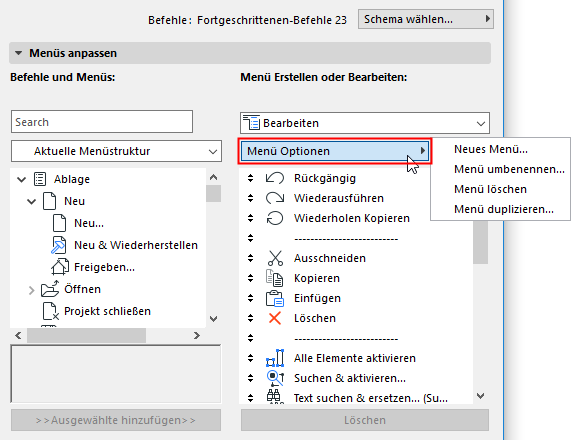Select Alle Elemente aktivieren in the menu list
The image size is (572, 440).
[x=355, y=358]
